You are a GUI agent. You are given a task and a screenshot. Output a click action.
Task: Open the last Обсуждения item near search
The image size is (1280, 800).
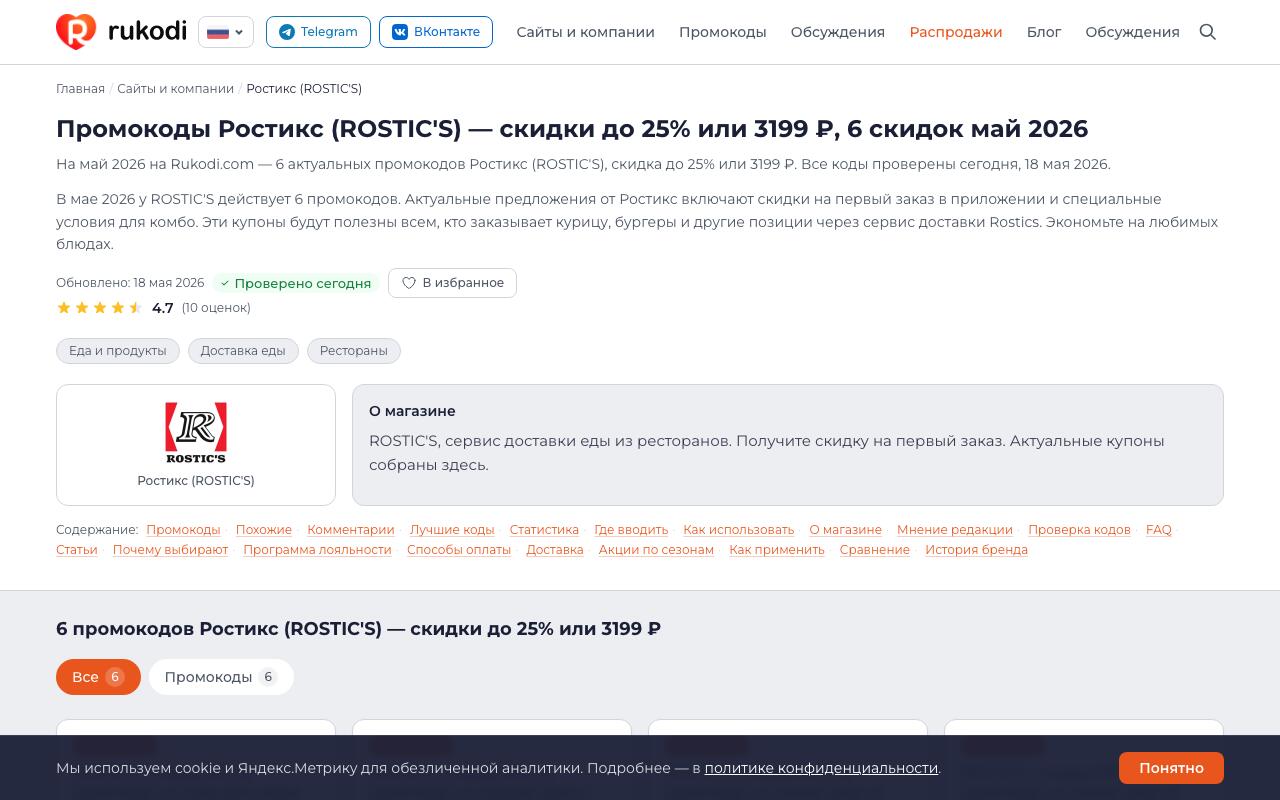click(x=1133, y=32)
